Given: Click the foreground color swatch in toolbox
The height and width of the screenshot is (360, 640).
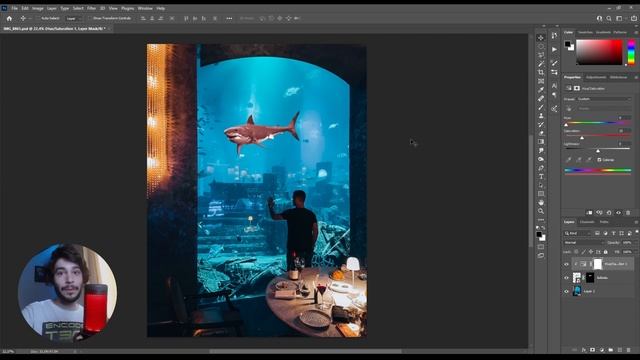Looking at the screenshot, I should [539, 235].
